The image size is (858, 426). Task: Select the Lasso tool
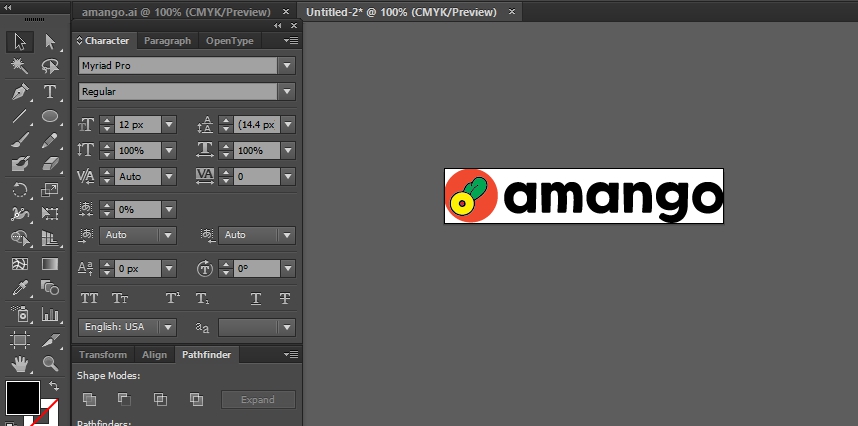(50, 67)
